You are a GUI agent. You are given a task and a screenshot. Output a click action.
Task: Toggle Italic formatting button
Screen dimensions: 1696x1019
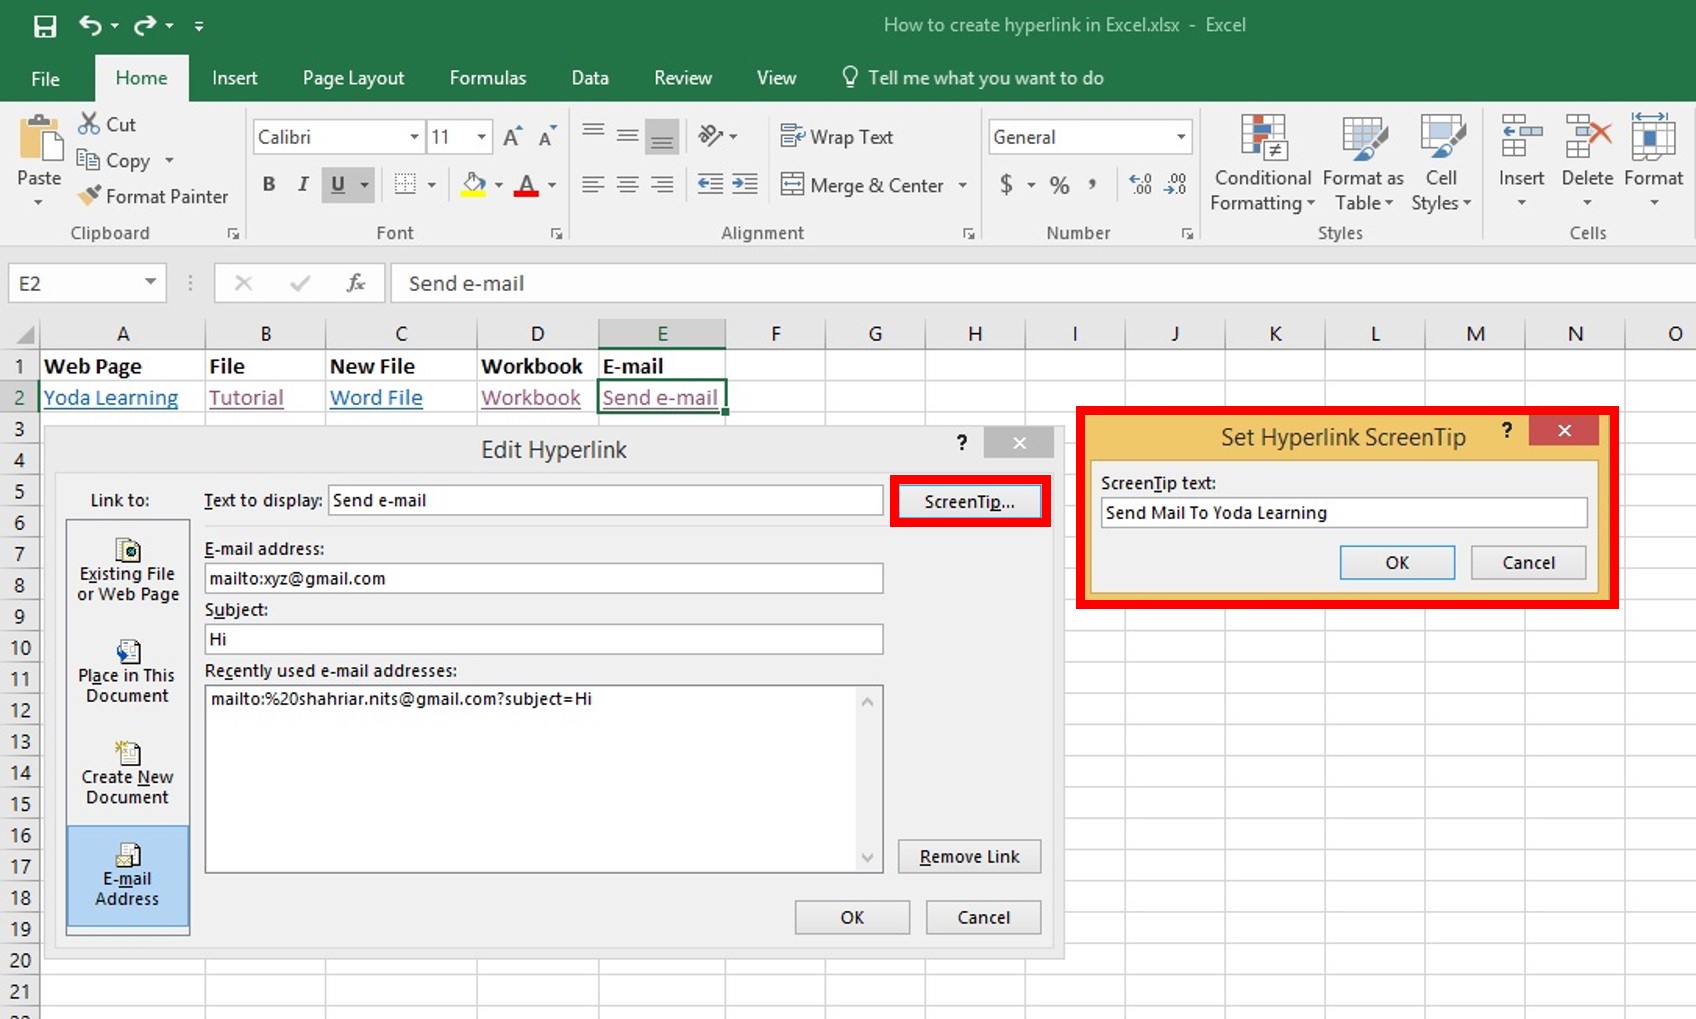coord(302,184)
